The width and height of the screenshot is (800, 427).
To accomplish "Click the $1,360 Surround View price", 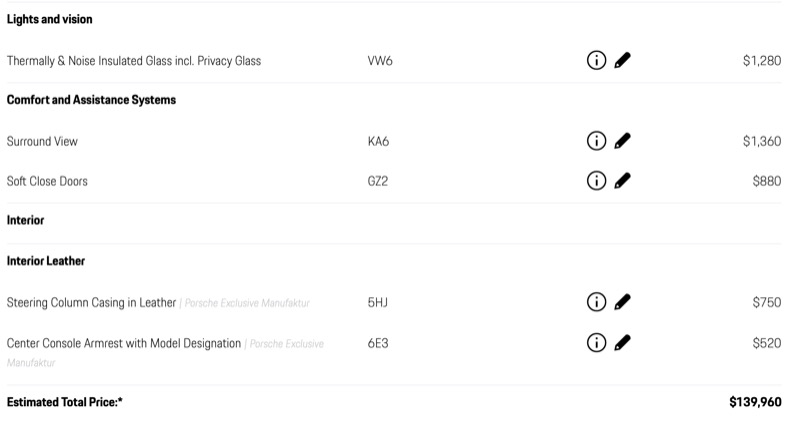I will (x=762, y=141).
